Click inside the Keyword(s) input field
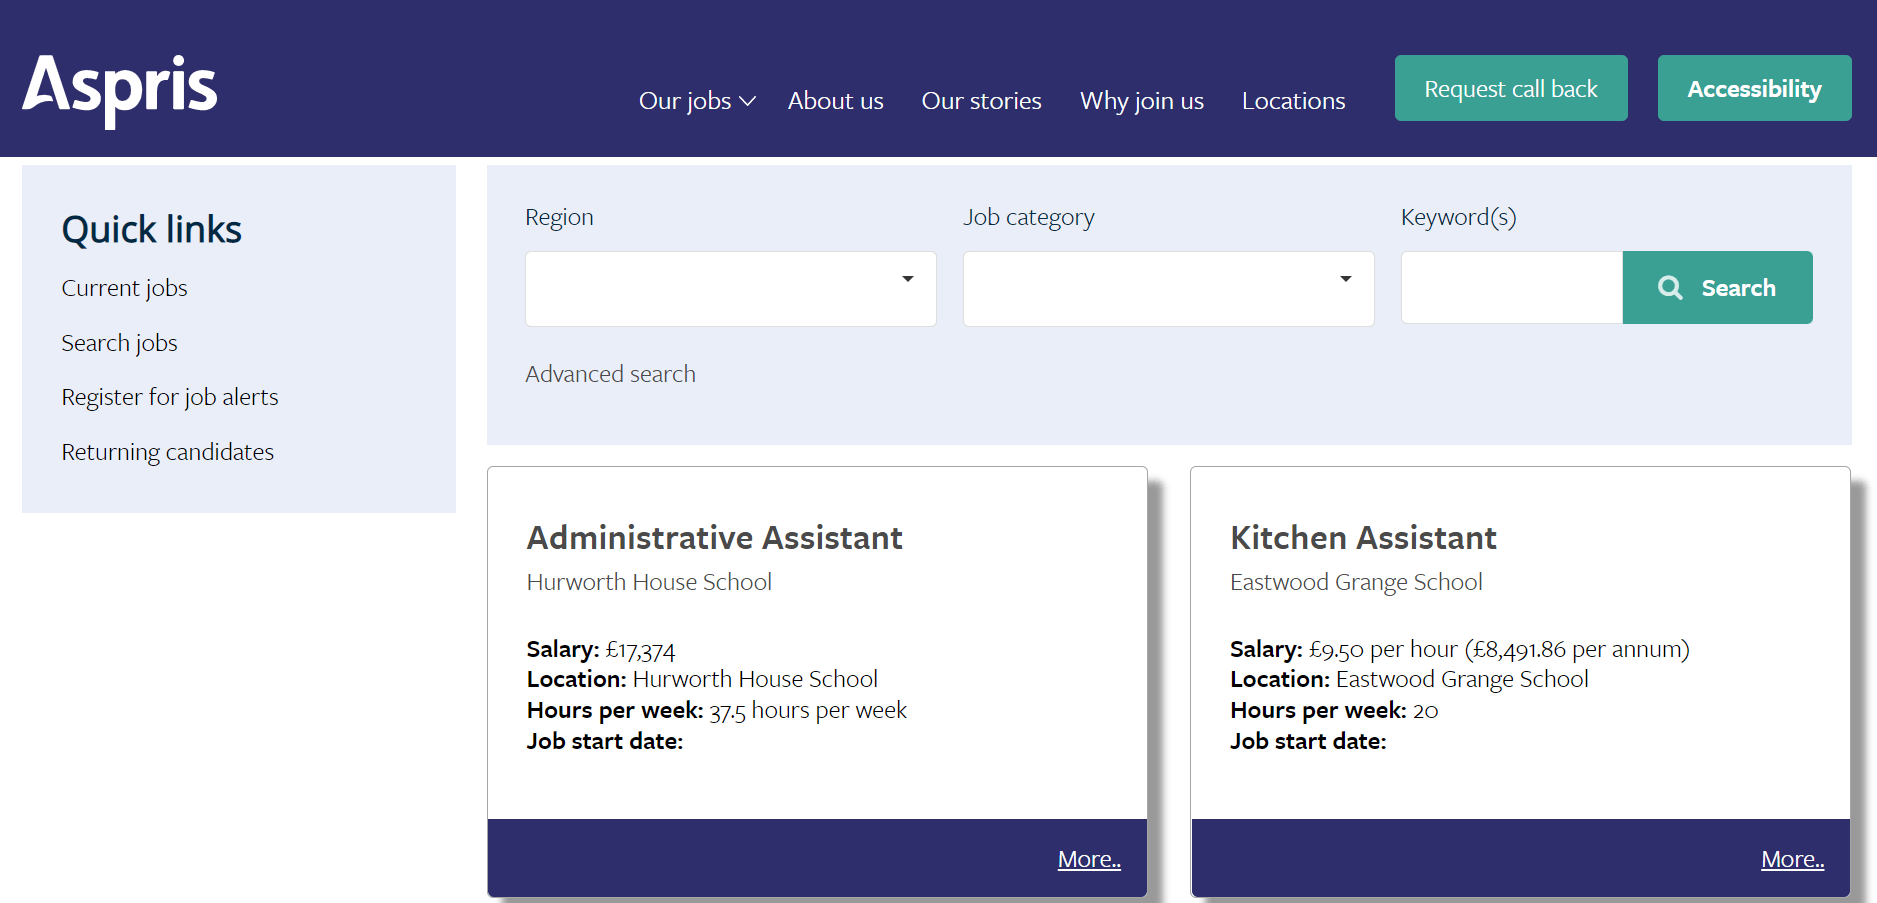Screen dimensions: 1877x903 tap(1510, 288)
